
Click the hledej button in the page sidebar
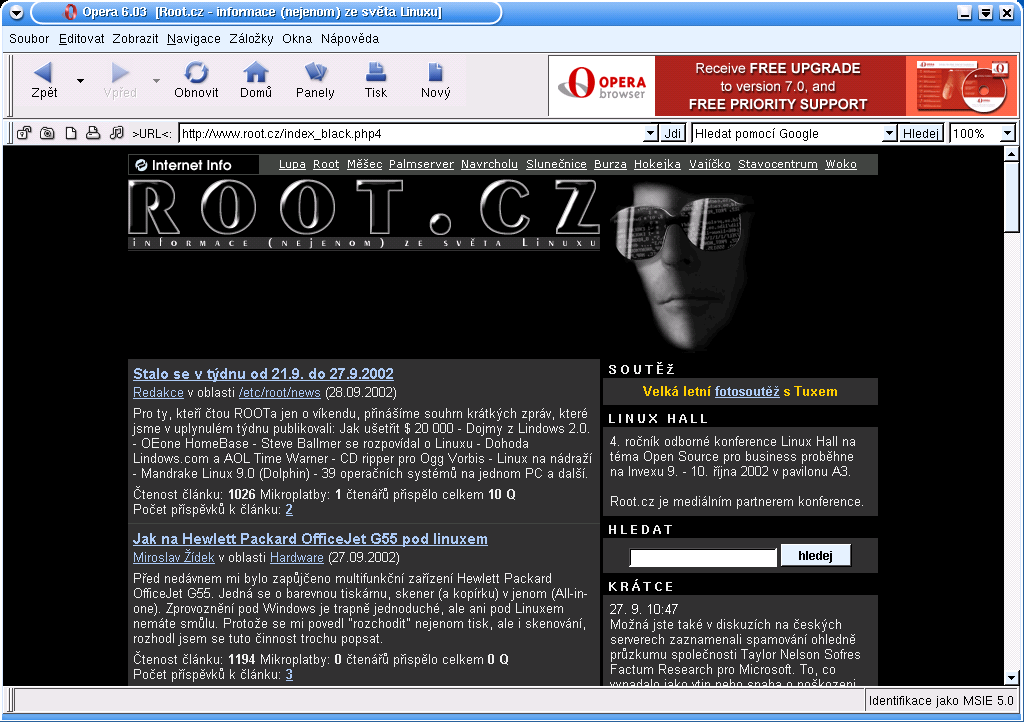pyautogui.click(x=816, y=556)
